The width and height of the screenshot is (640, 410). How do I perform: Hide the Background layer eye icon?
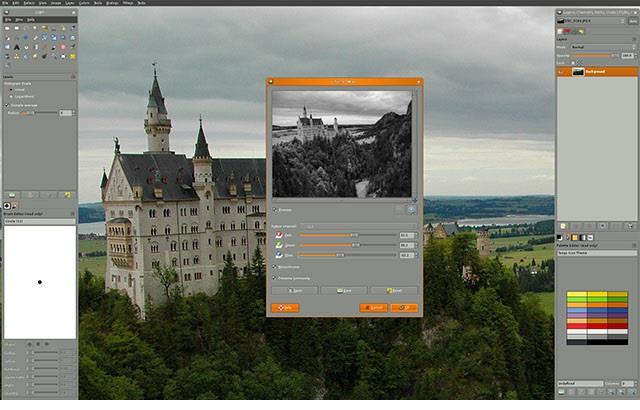tap(562, 72)
